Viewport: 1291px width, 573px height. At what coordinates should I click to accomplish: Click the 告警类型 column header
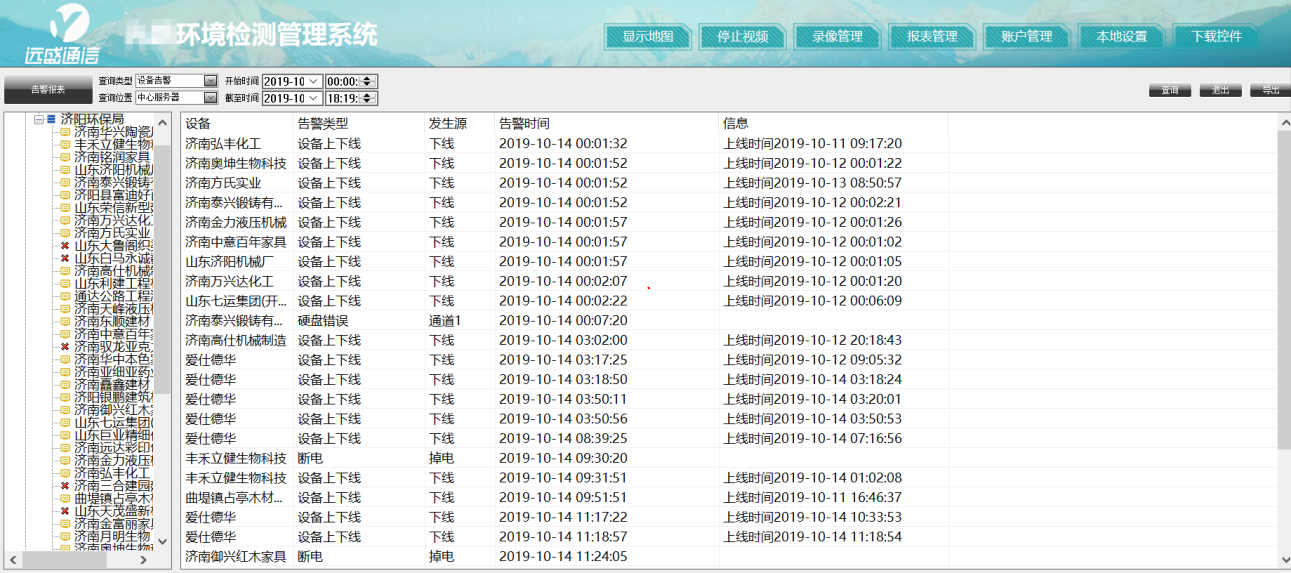pyautogui.click(x=359, y=123)
